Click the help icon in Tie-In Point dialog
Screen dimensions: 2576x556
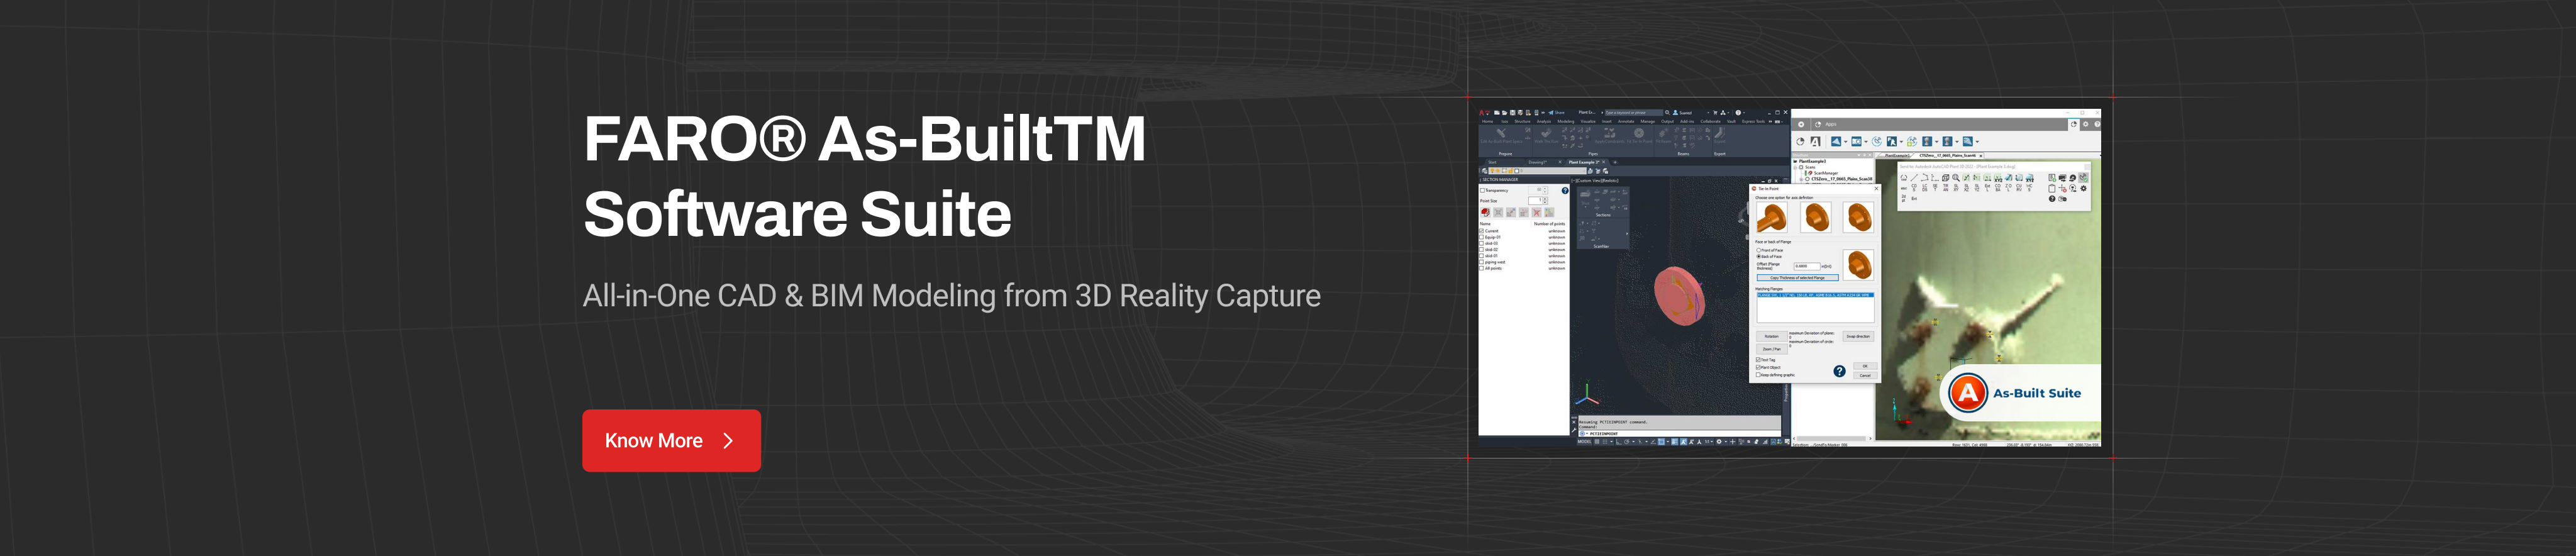[x=1839, y=371]
